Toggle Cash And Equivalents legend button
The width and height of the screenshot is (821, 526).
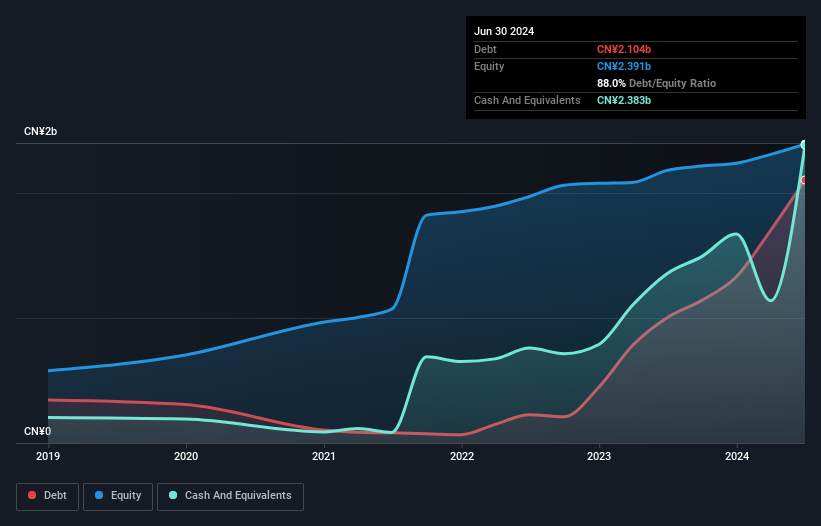(x=230, y=496)
